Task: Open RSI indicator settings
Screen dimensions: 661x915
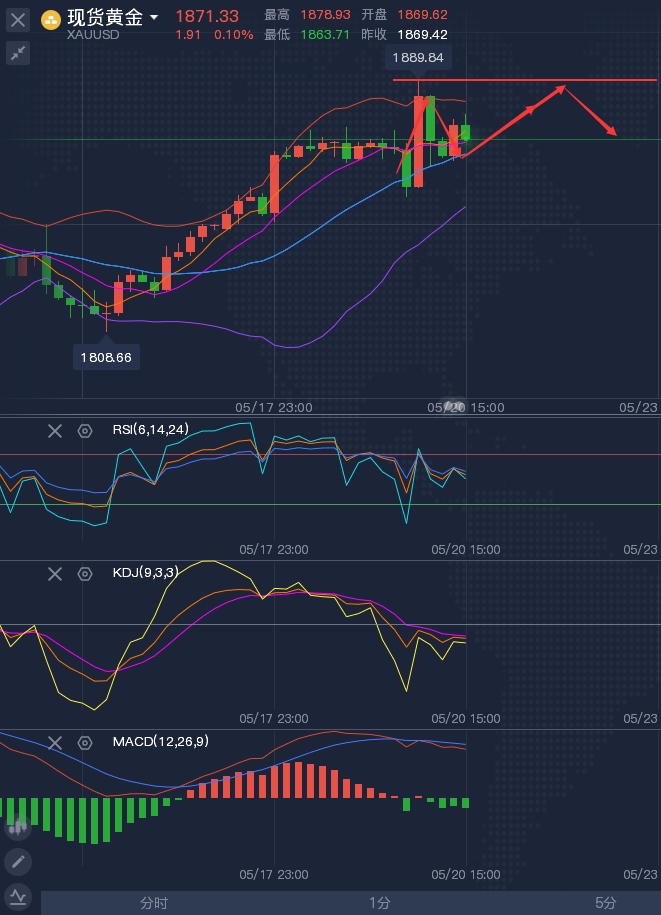Action: tap(85, 431)
